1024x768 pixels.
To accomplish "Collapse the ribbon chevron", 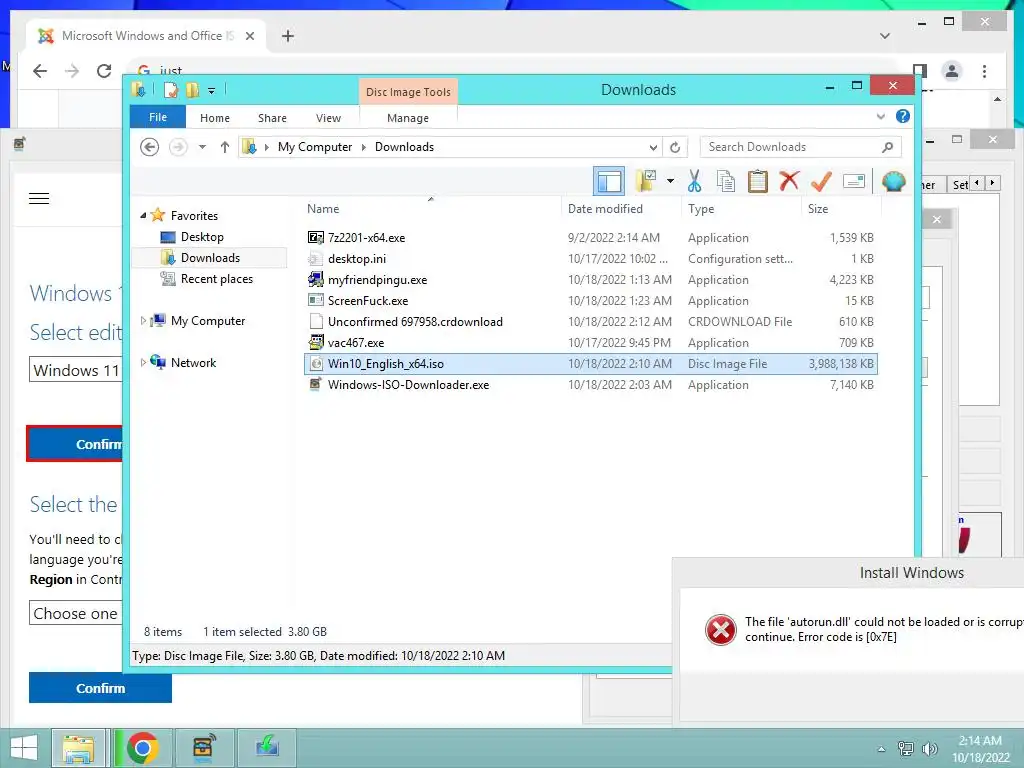I will click(x=880, y=116).
